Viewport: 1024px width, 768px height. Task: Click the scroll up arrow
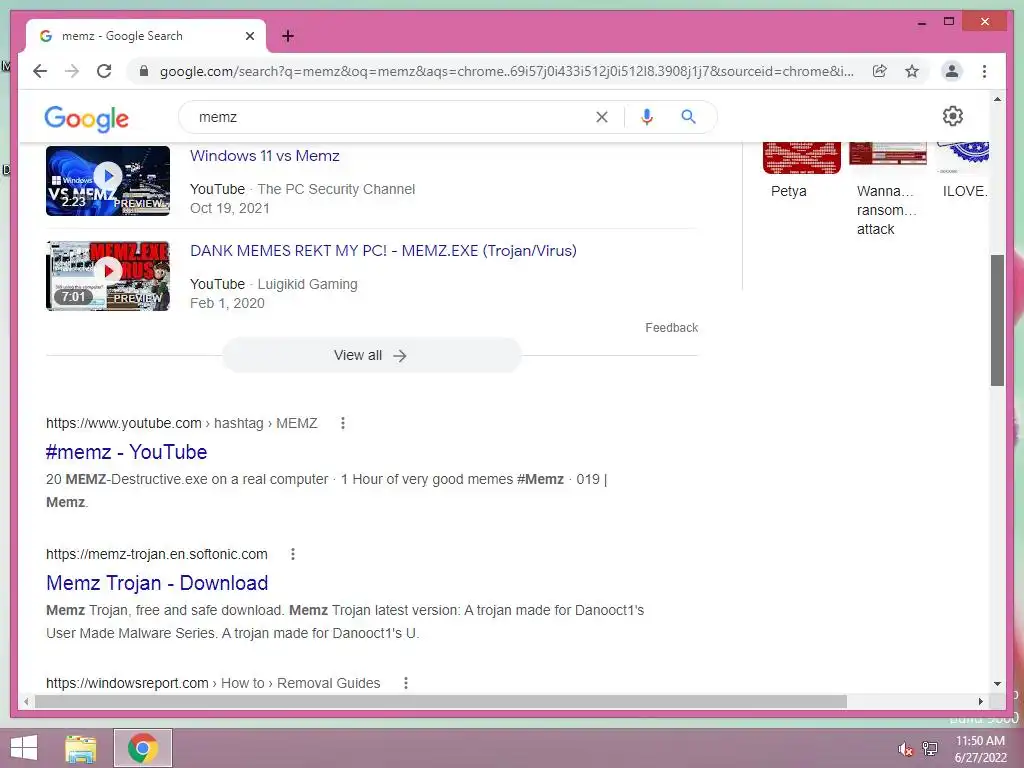(x=997, y=99)
